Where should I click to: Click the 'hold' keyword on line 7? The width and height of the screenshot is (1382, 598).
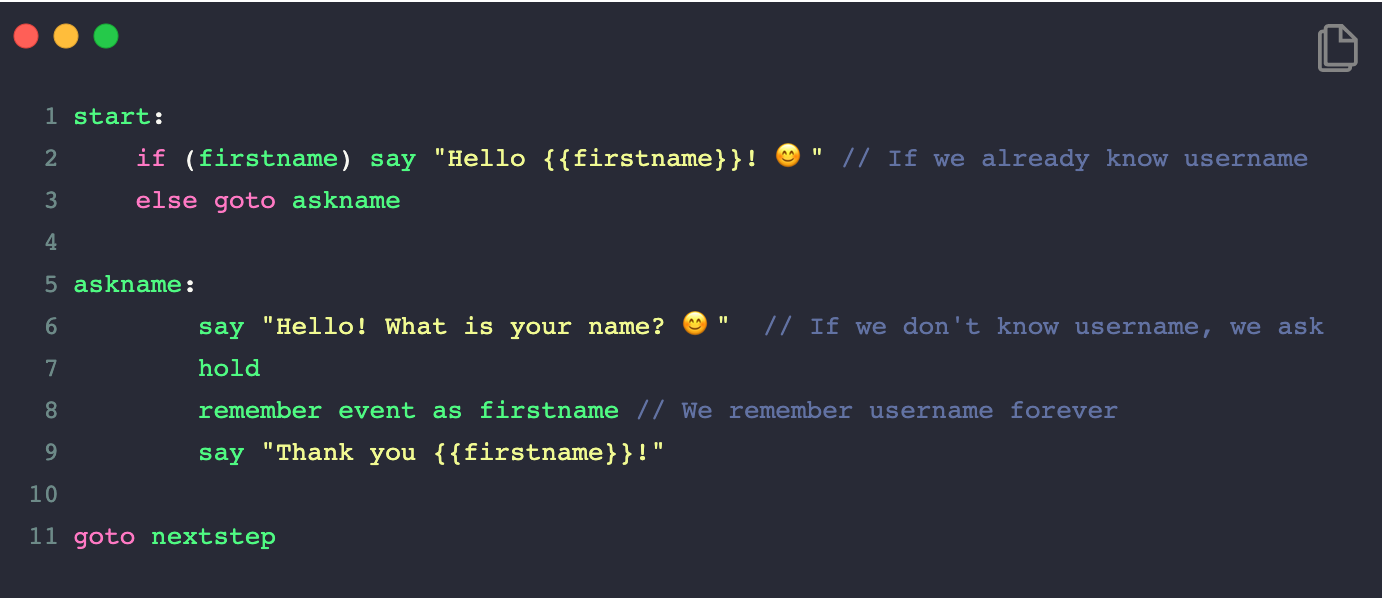point(229,369)
